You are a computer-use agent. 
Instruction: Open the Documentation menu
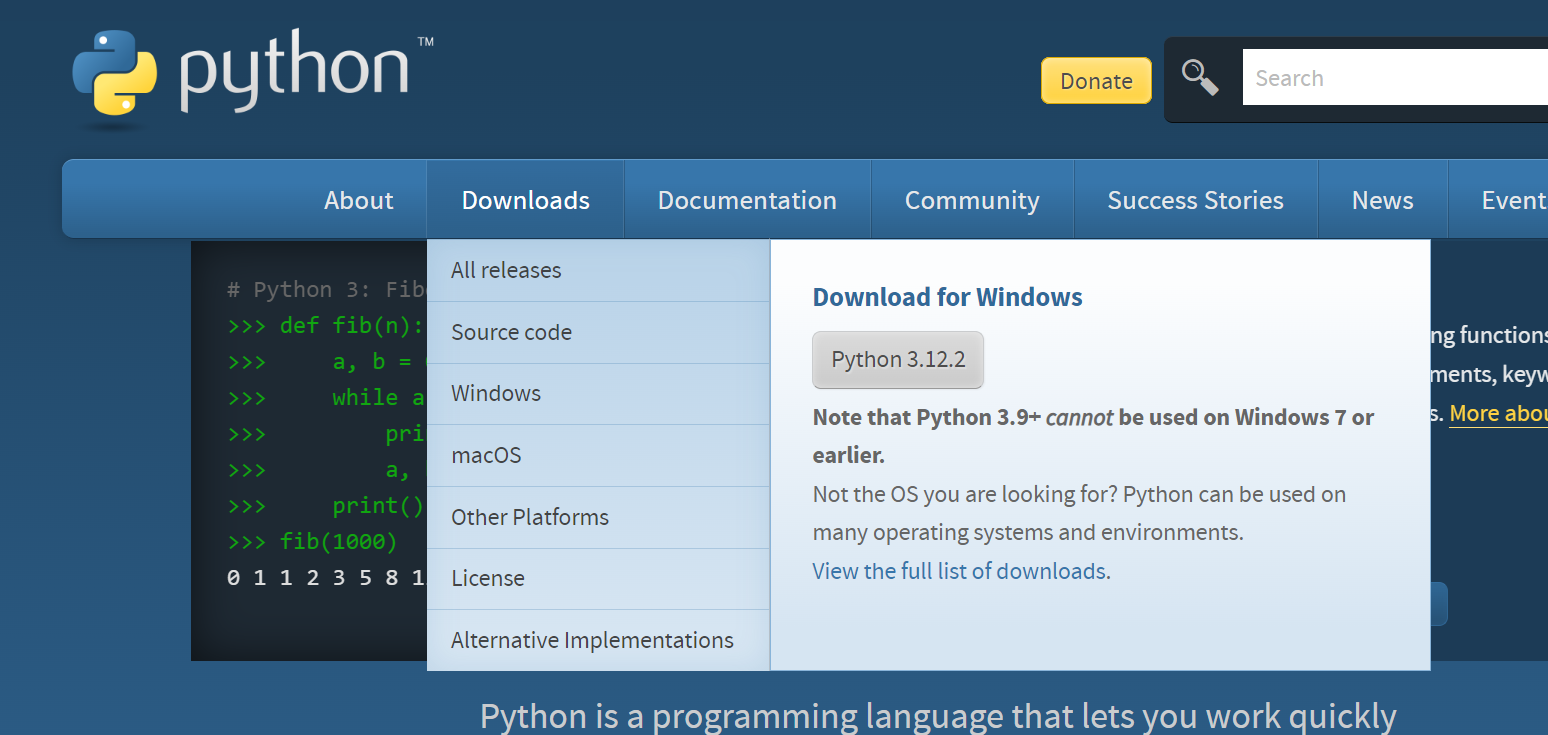747,200
